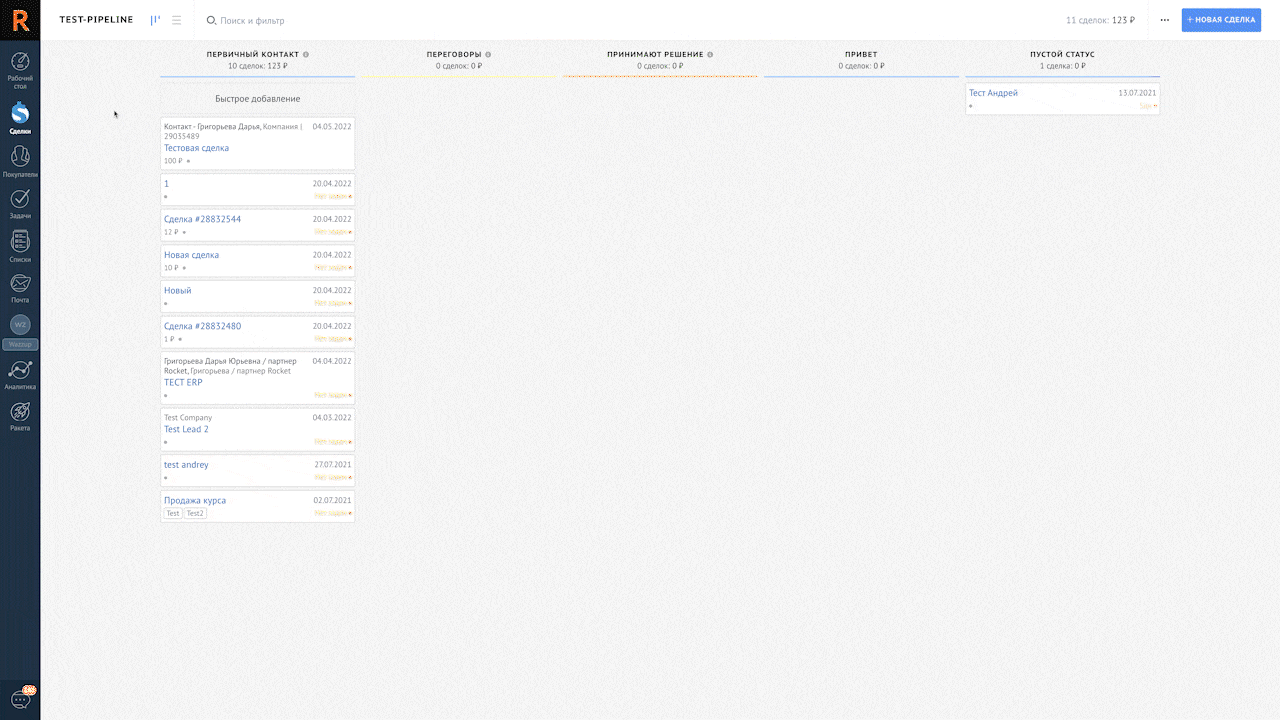The height and width of the screenshot is (720, 1280).
Task: Click the orange R logo
Action: click(x=19, y=20)
